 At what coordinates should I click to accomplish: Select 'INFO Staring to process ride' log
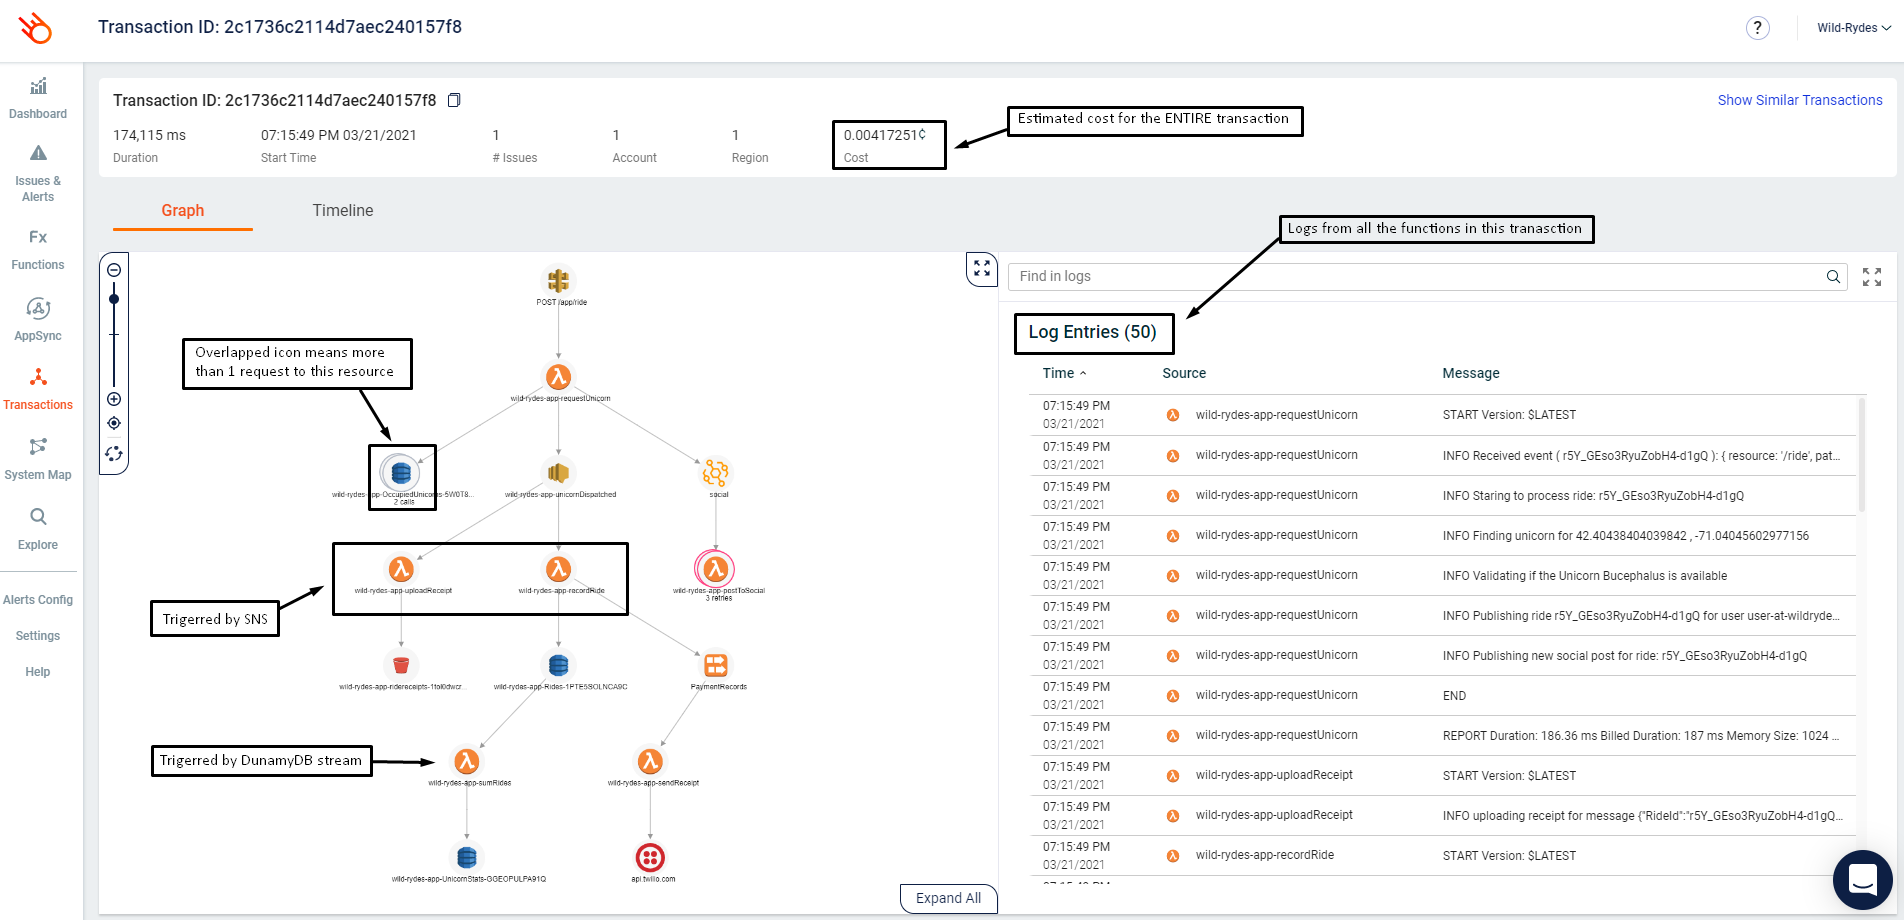click(1442, 495)
